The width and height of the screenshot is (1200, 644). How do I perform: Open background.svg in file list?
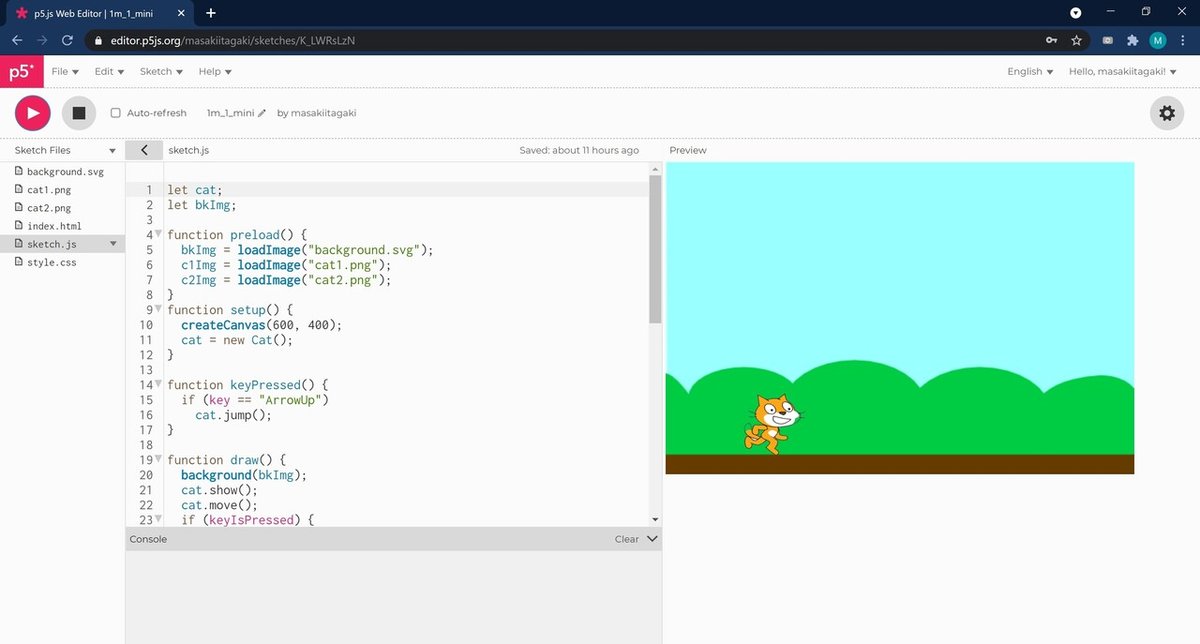click(x=65, y=172)
